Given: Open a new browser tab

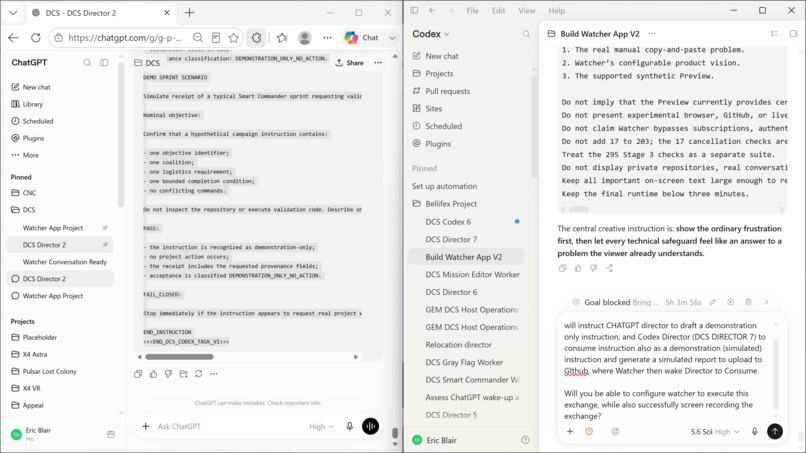Looking at the screenshot, I should coord(190,13).
